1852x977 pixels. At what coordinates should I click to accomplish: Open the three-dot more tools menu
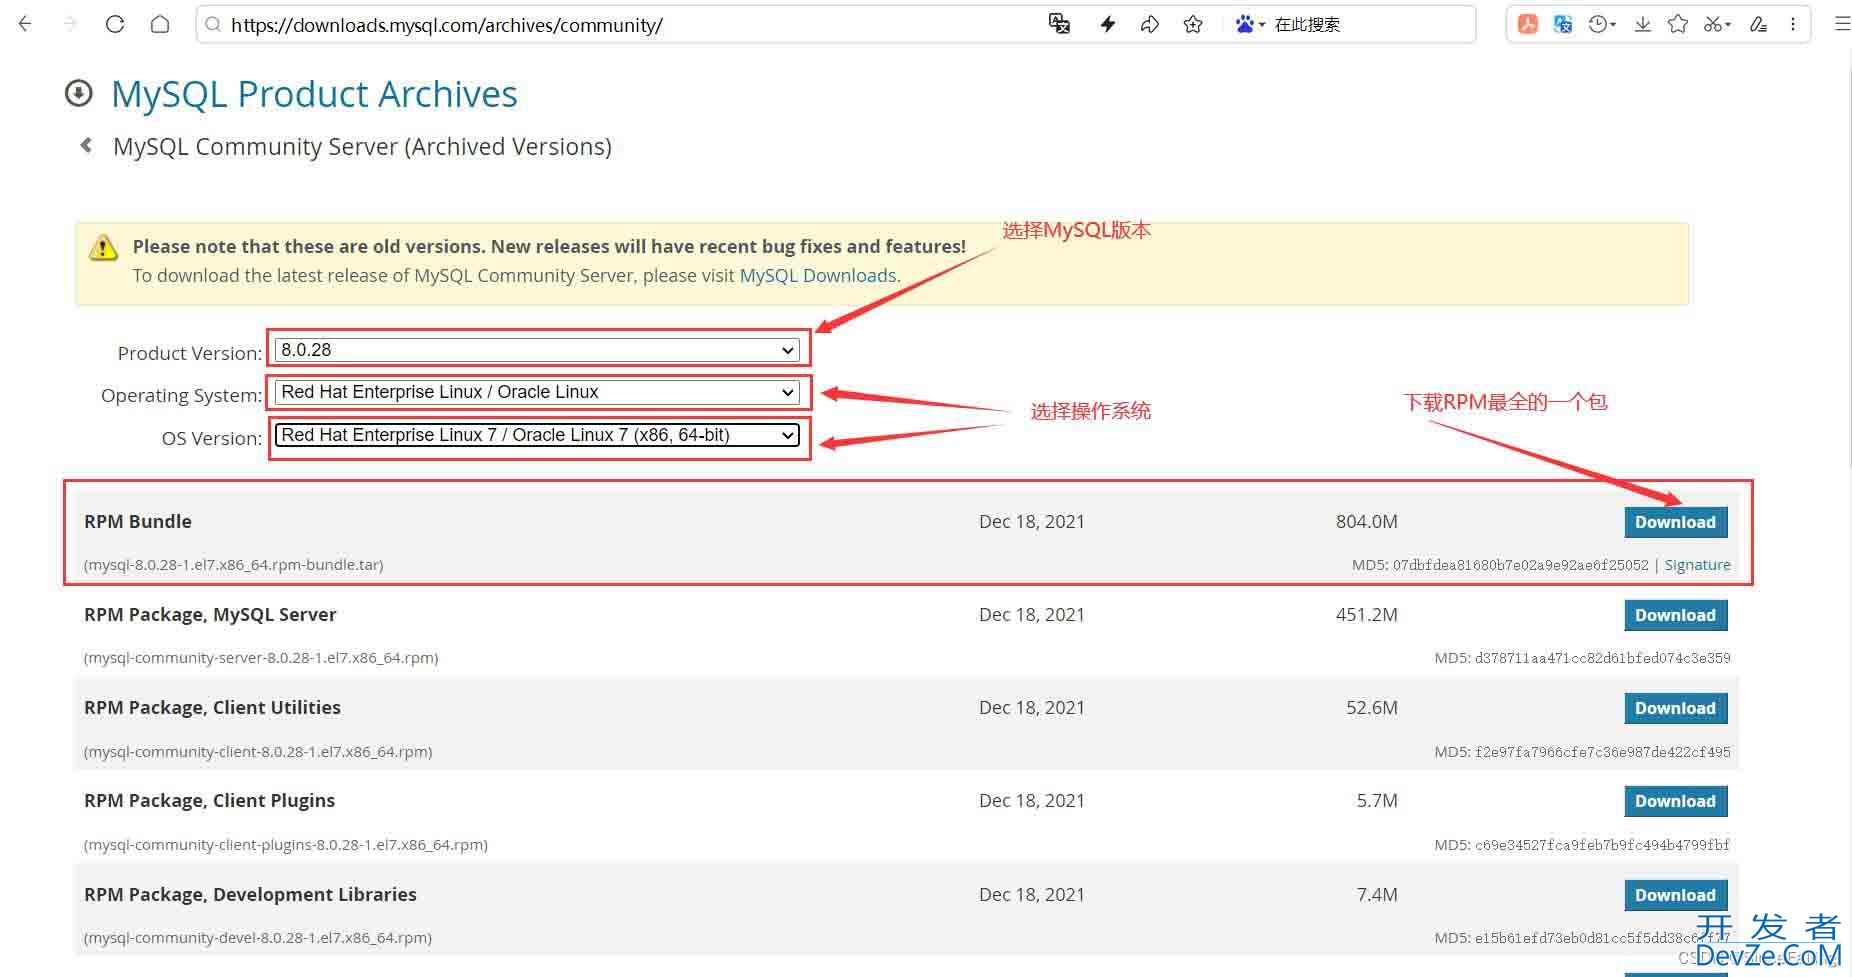(x=1793, y=24)
